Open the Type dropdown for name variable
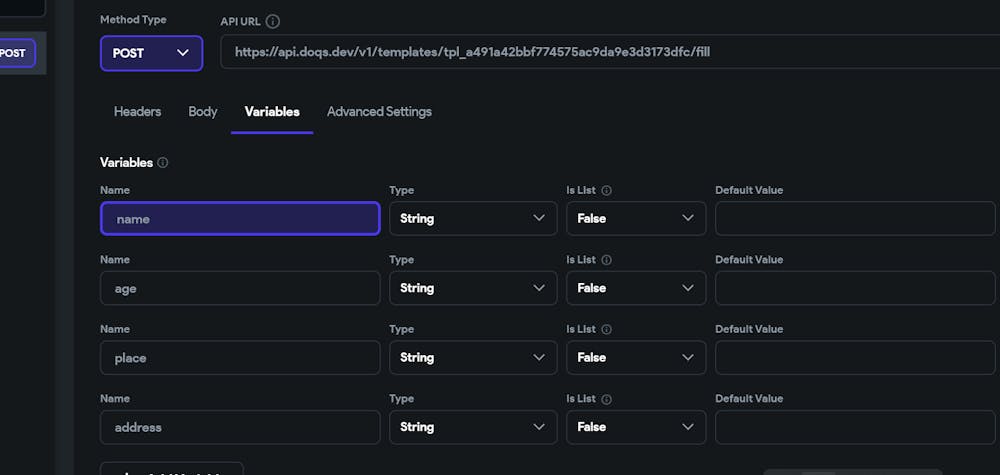This screenshot has height=475, width=1000. click(472, 218)
